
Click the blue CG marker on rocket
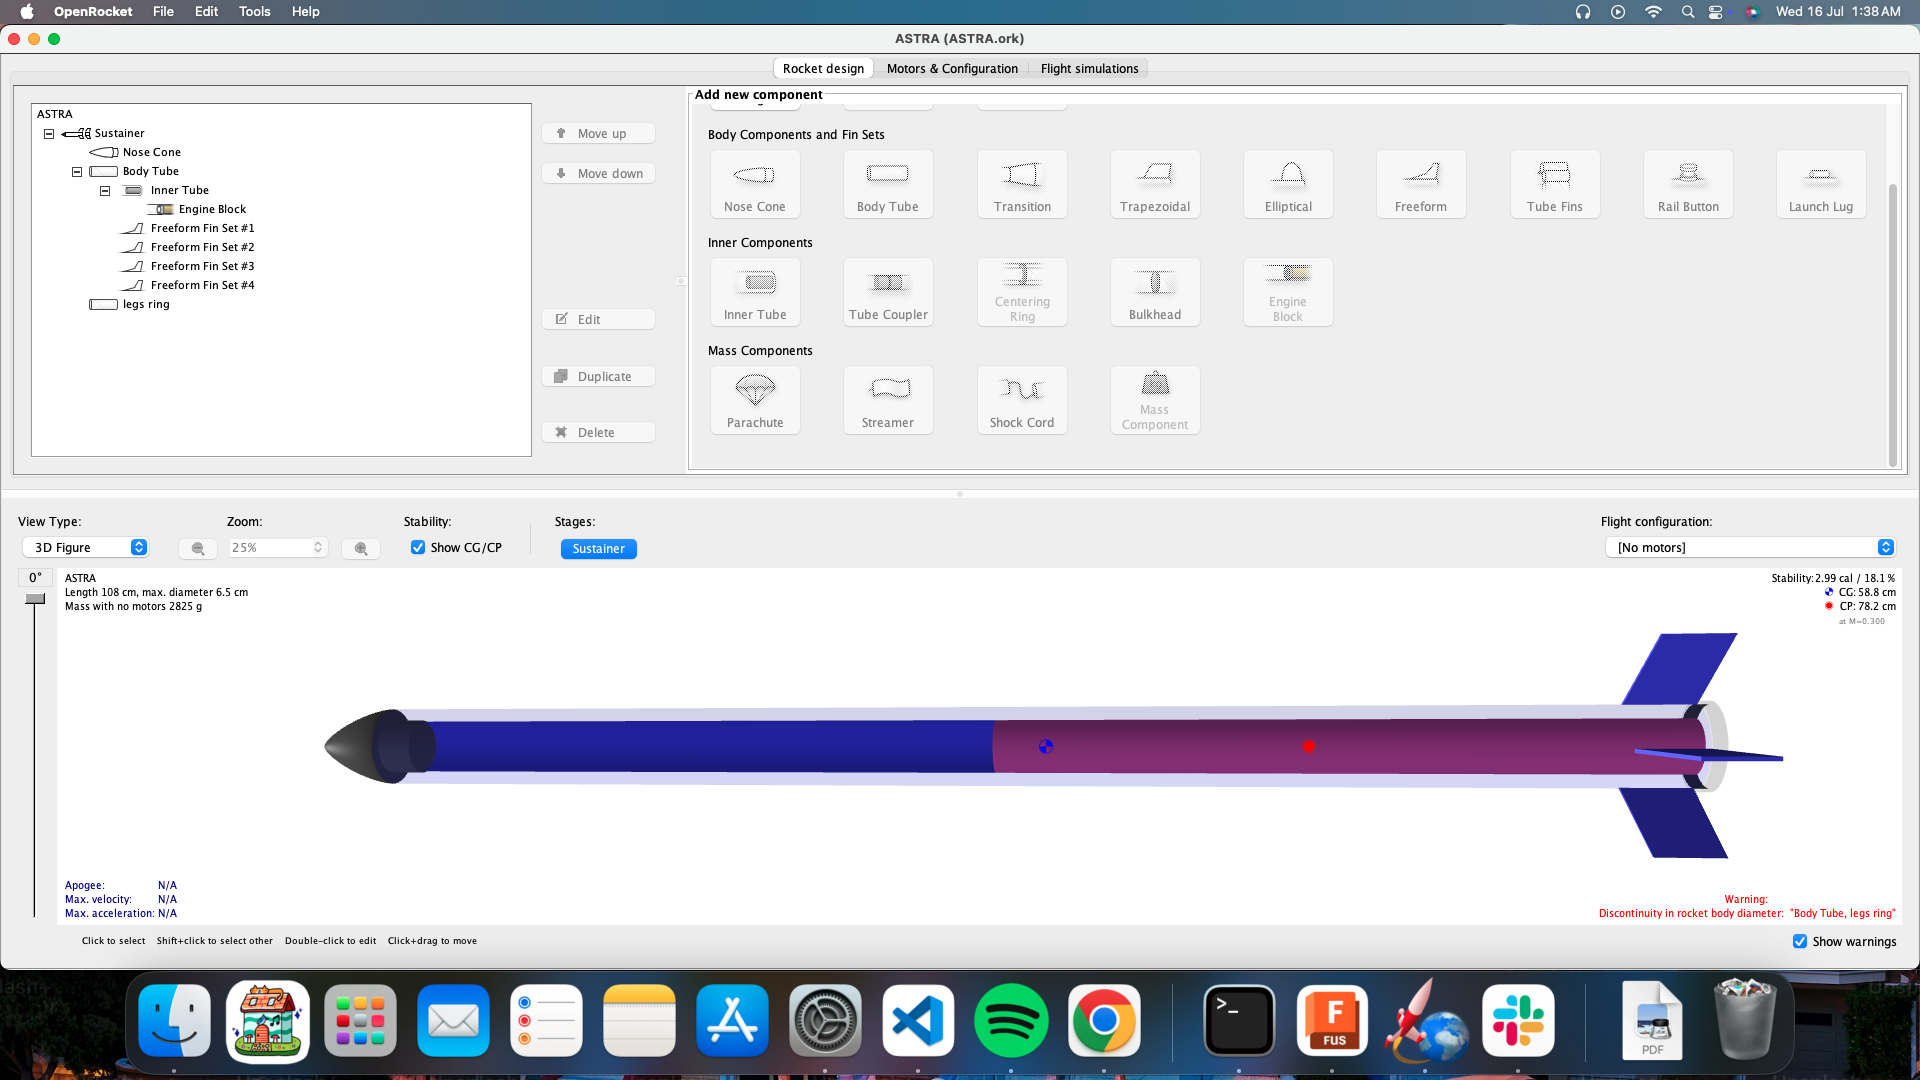(1046, 746)
